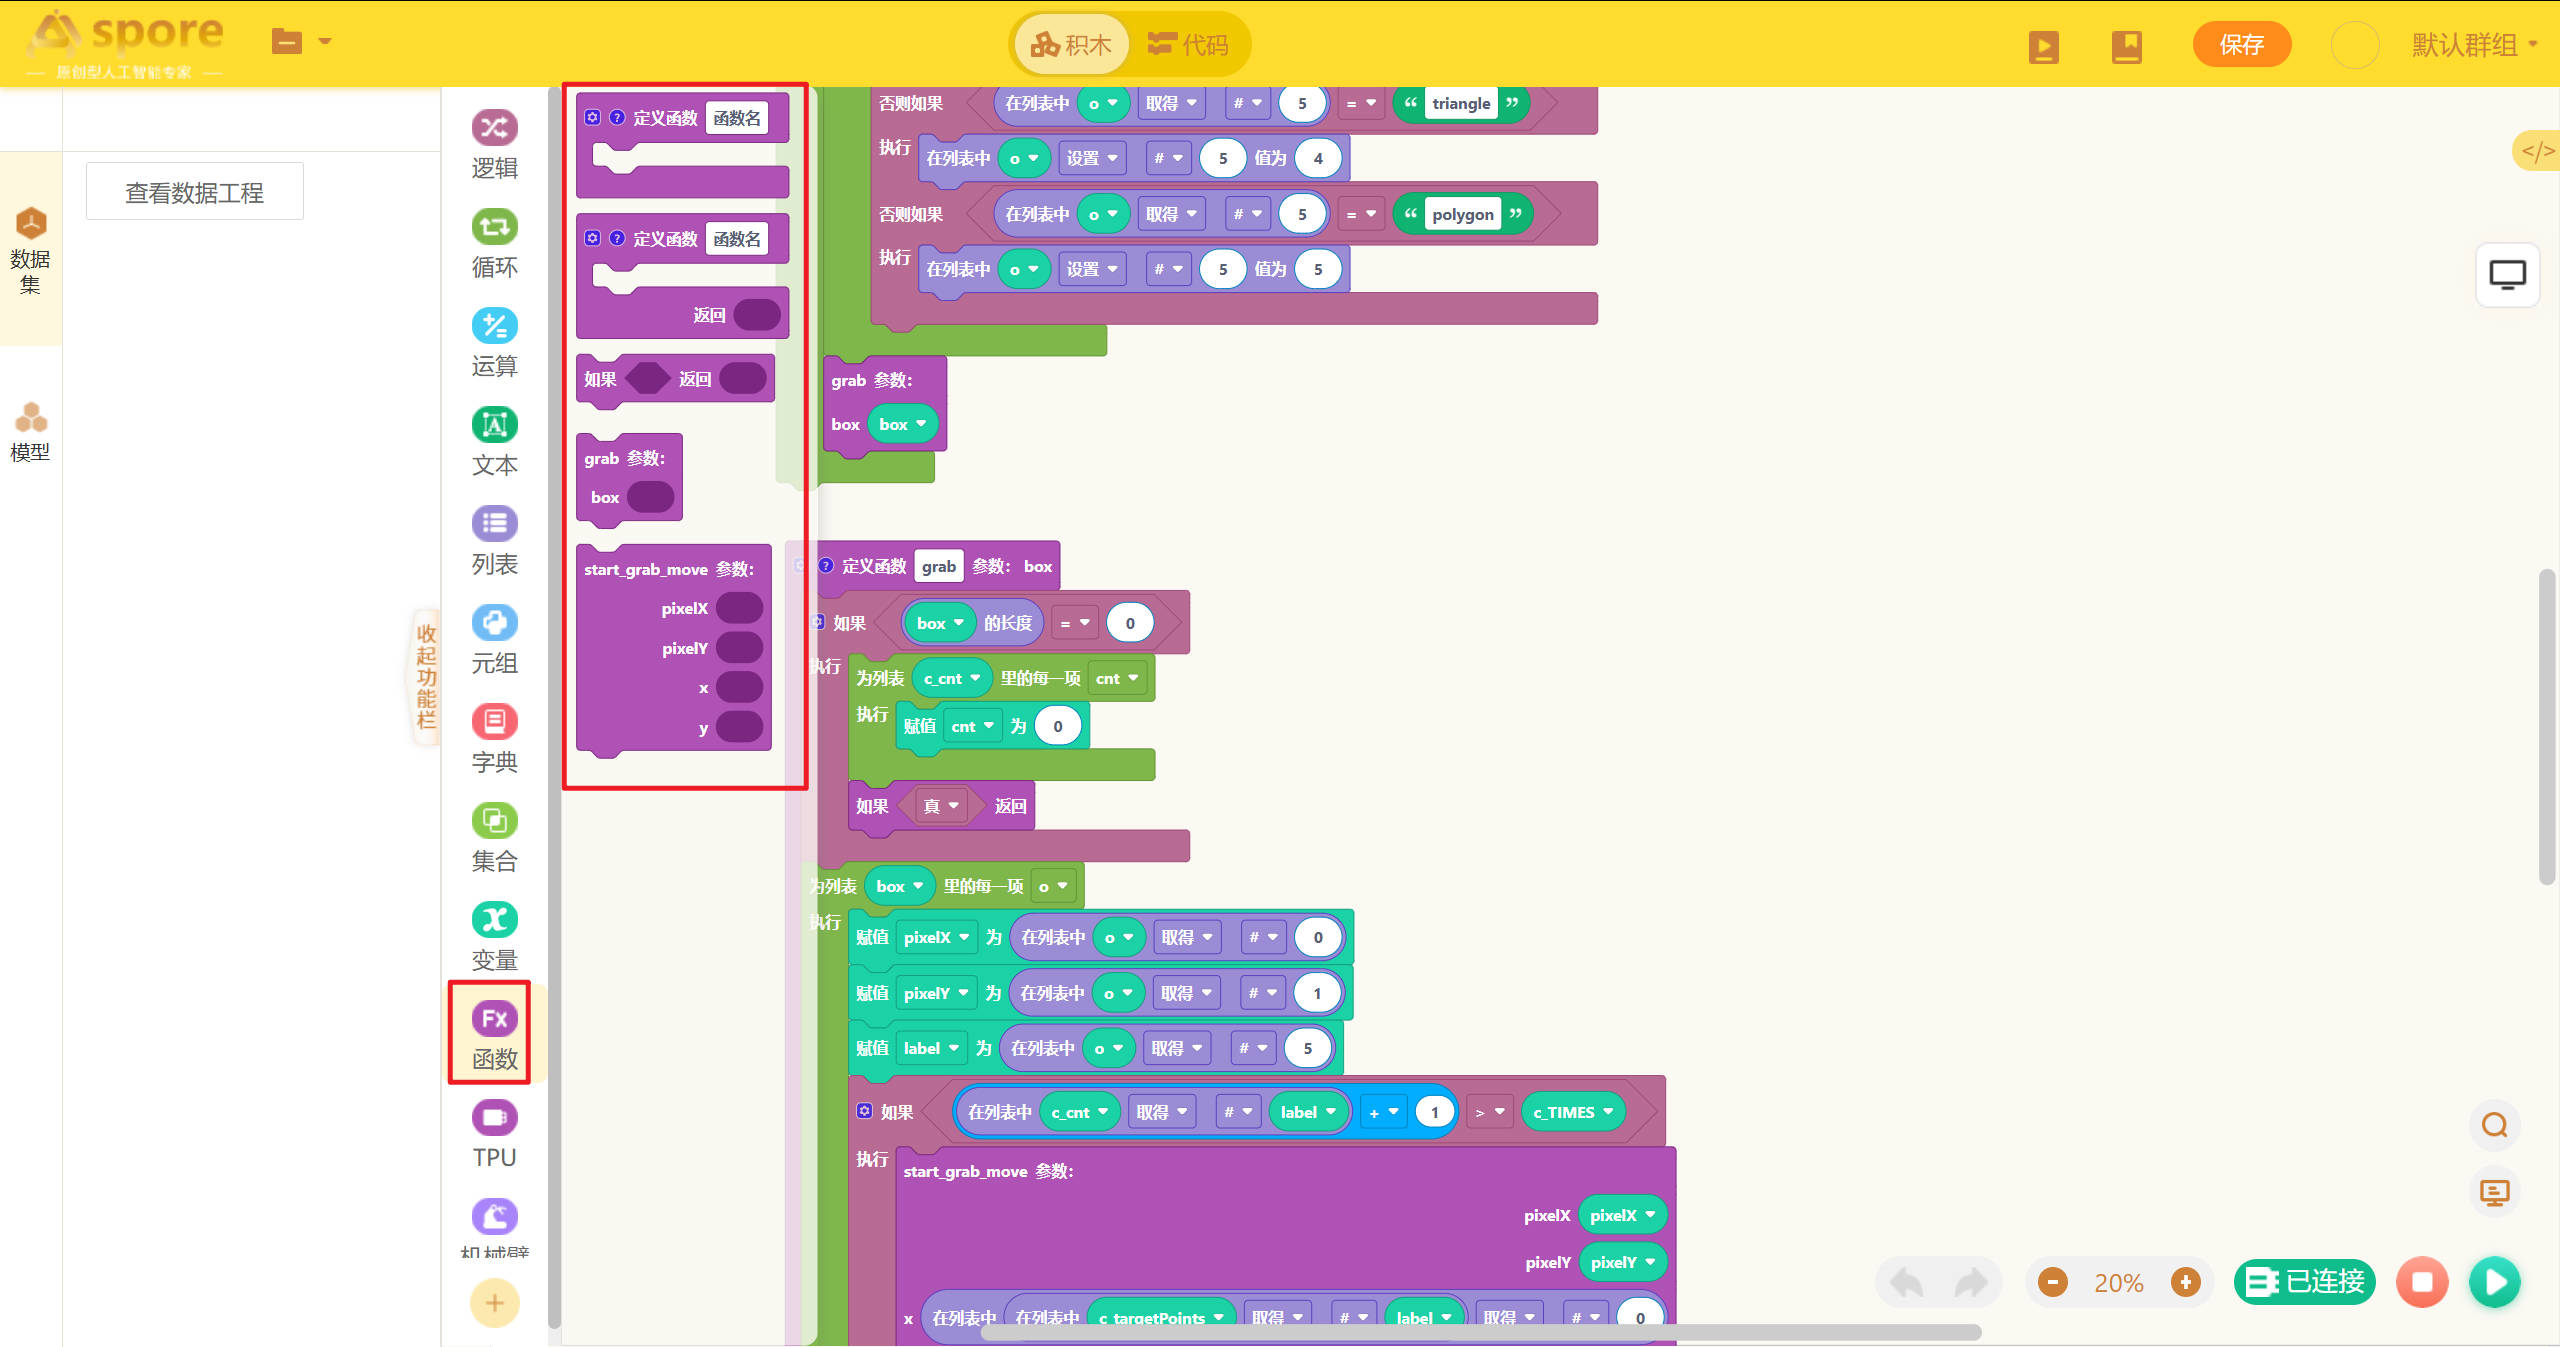The width and height of the screenshot is (2560, 1347).
Task: Click the undo arrow icon
Action: (1907, 1282)
